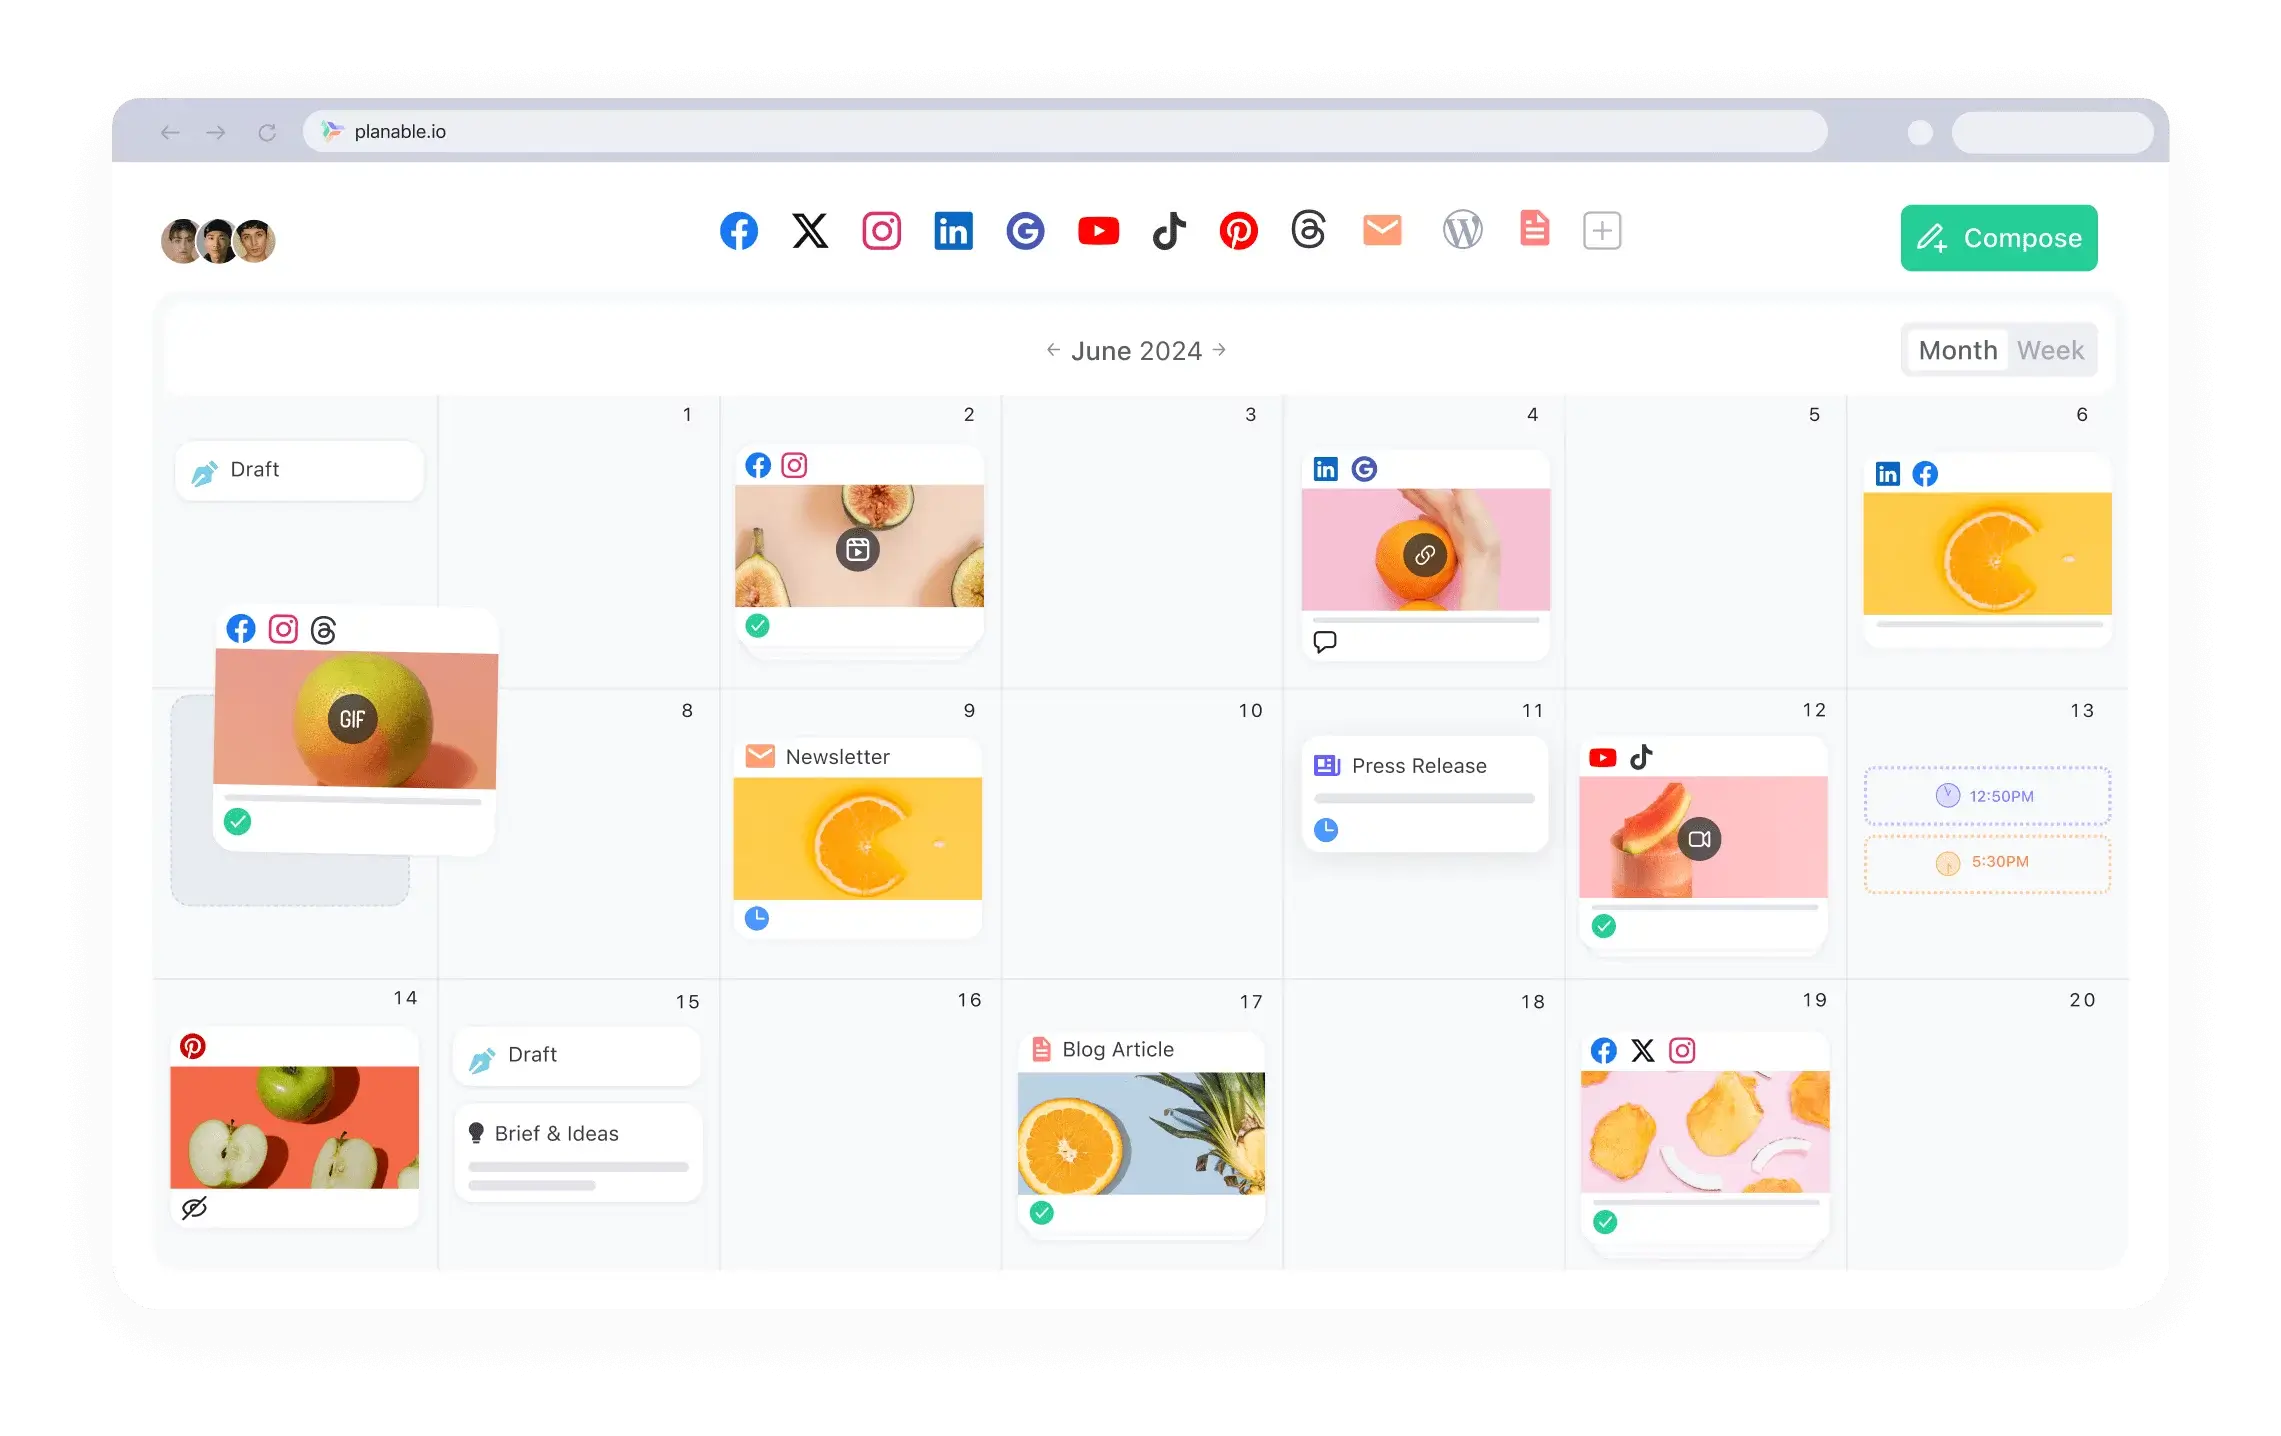
Task: Click the Compose button
Action: pos(1998,237)
